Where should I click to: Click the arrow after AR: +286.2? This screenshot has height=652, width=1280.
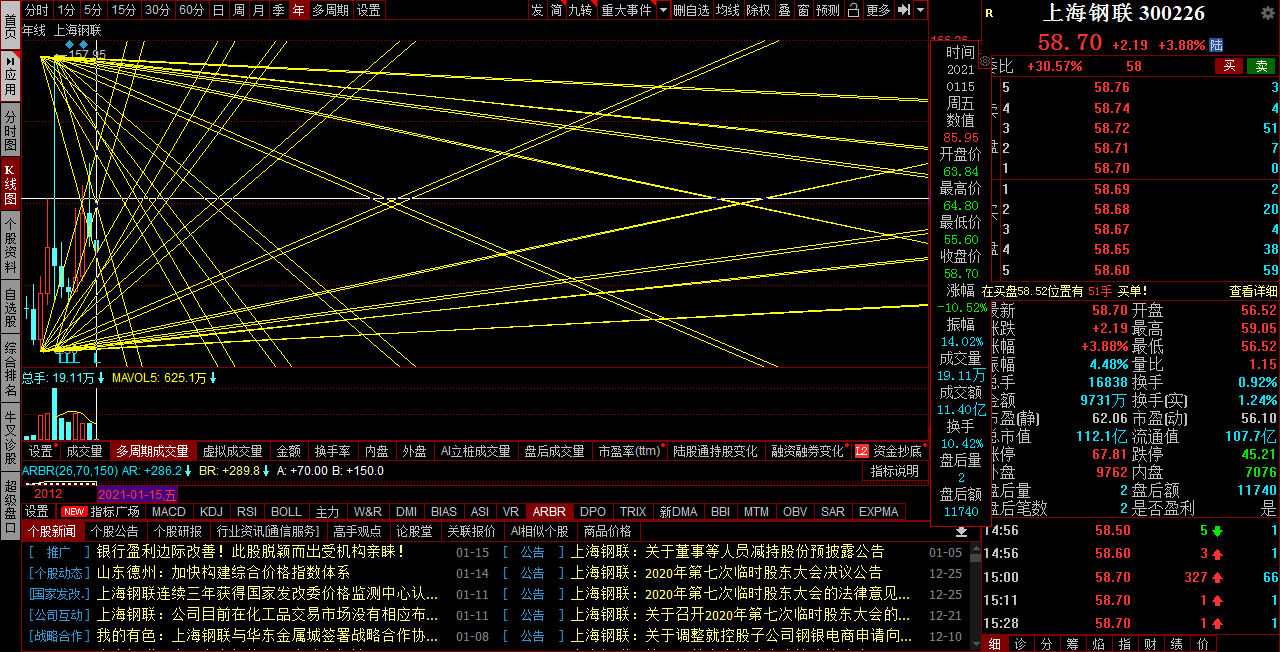tap(188, 470)
